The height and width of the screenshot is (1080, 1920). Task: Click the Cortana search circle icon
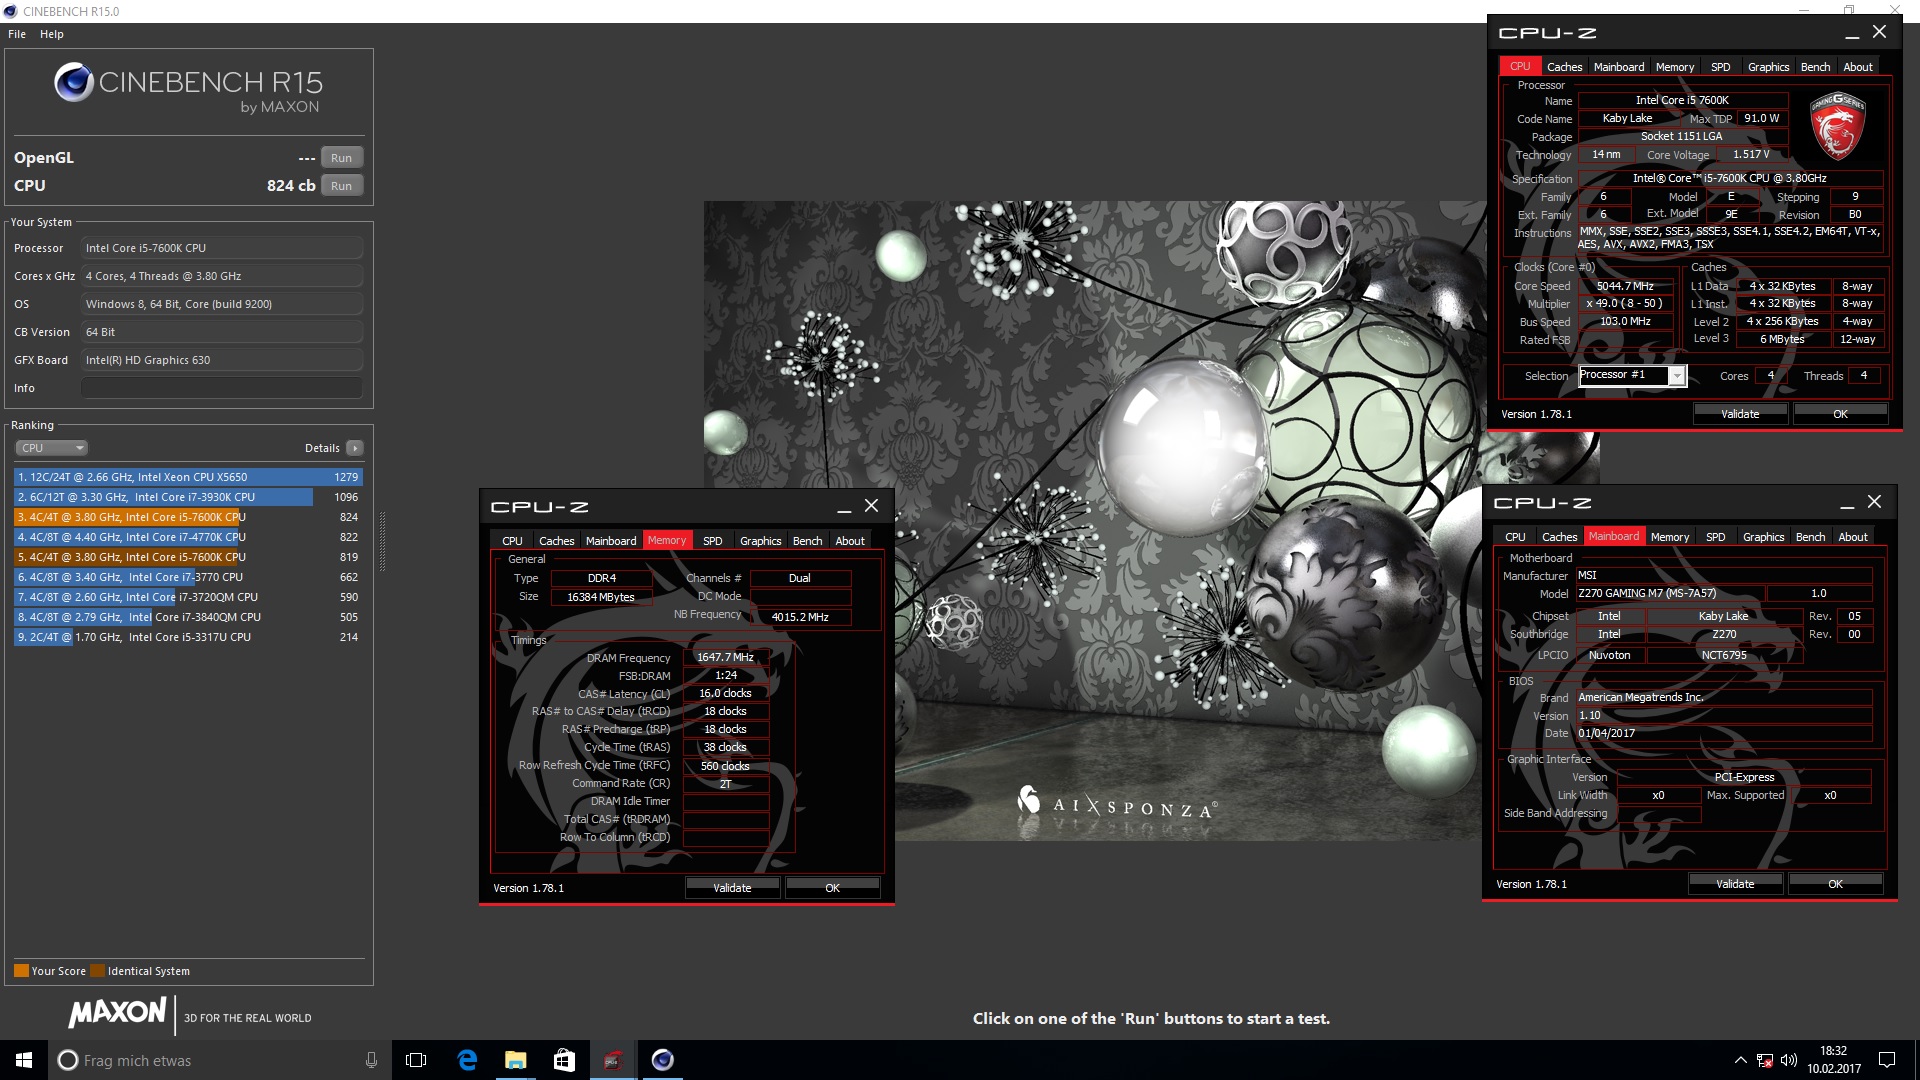[68, 1060]
